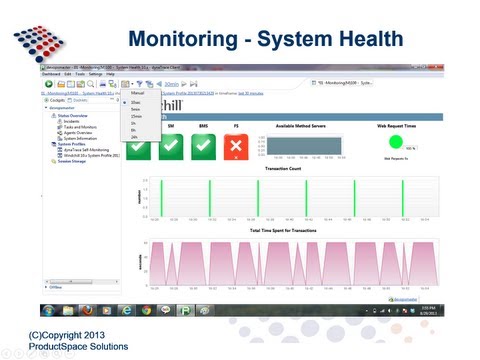The image size is (480, 360).
Task: Click the Print toolbar icon
Action: point(103,84)
